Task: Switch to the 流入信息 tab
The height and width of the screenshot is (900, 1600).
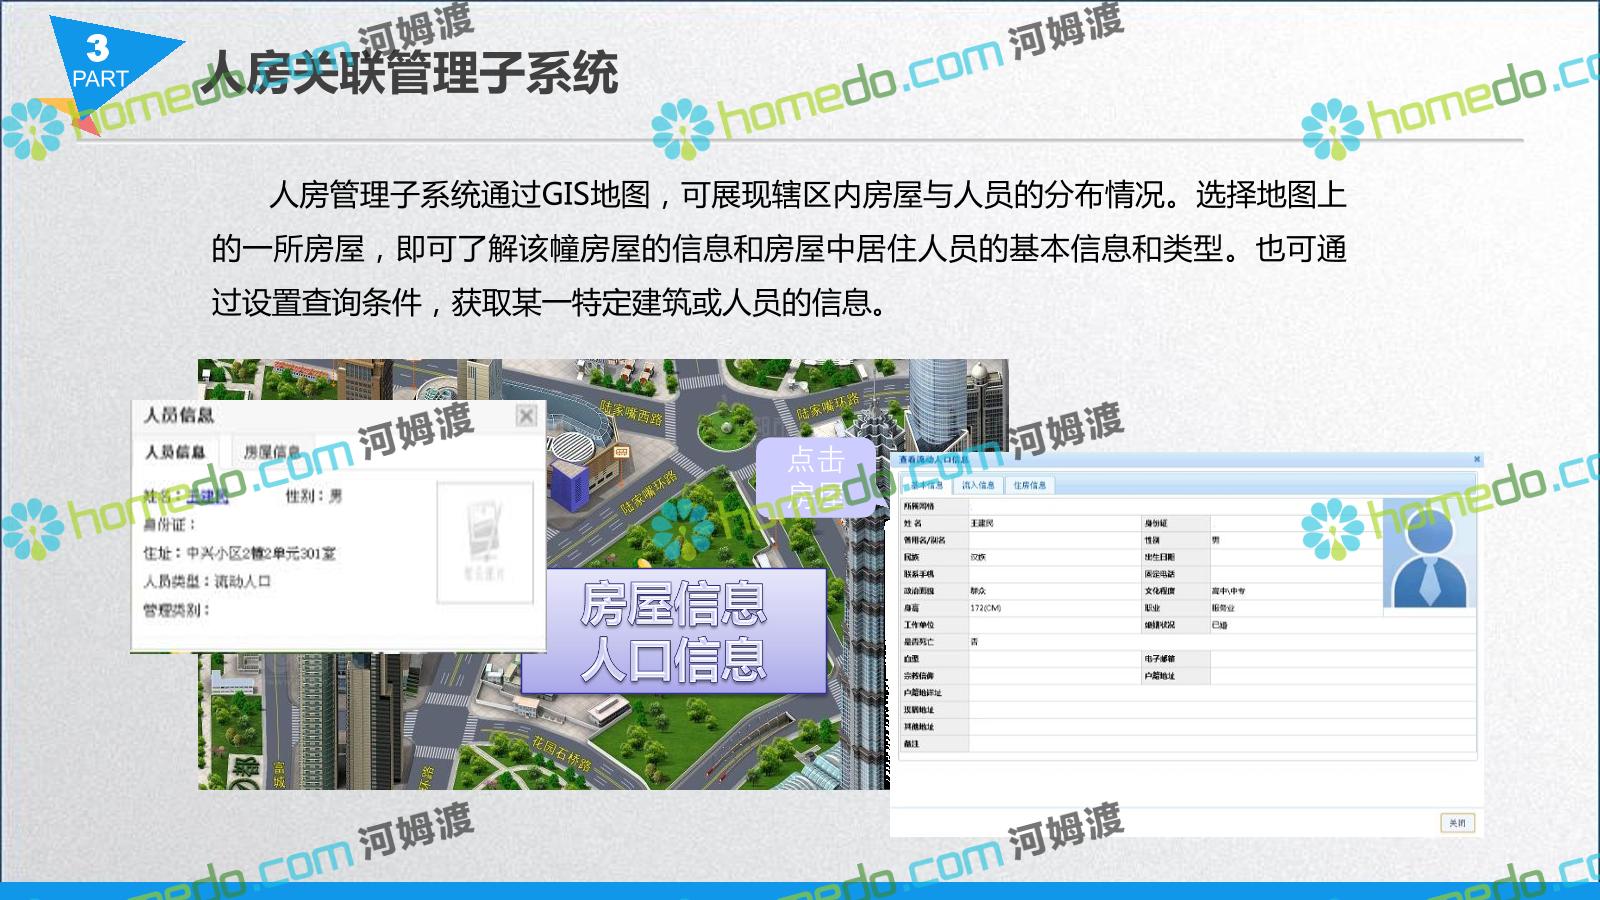Action: [978, 485]
